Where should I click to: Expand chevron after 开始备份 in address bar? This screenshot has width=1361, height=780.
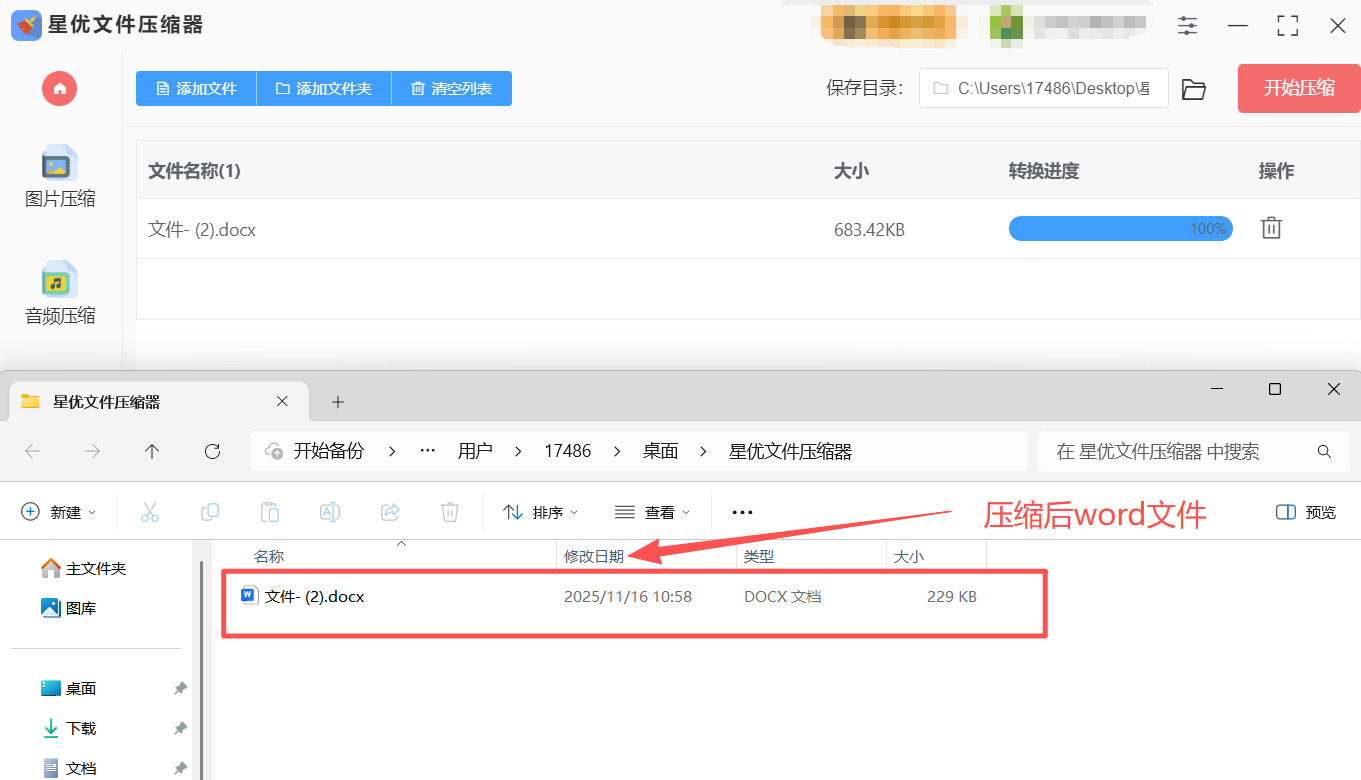[x=391, y=452]
